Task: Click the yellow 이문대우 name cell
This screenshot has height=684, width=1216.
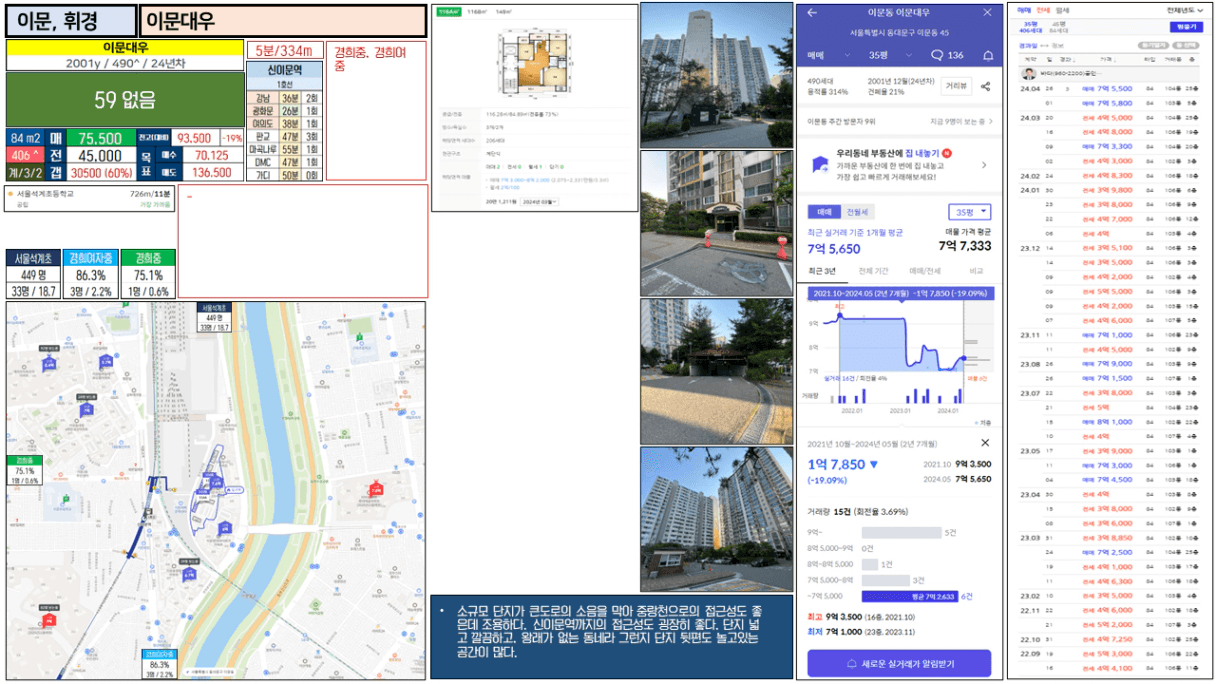Action: [125, 47]
